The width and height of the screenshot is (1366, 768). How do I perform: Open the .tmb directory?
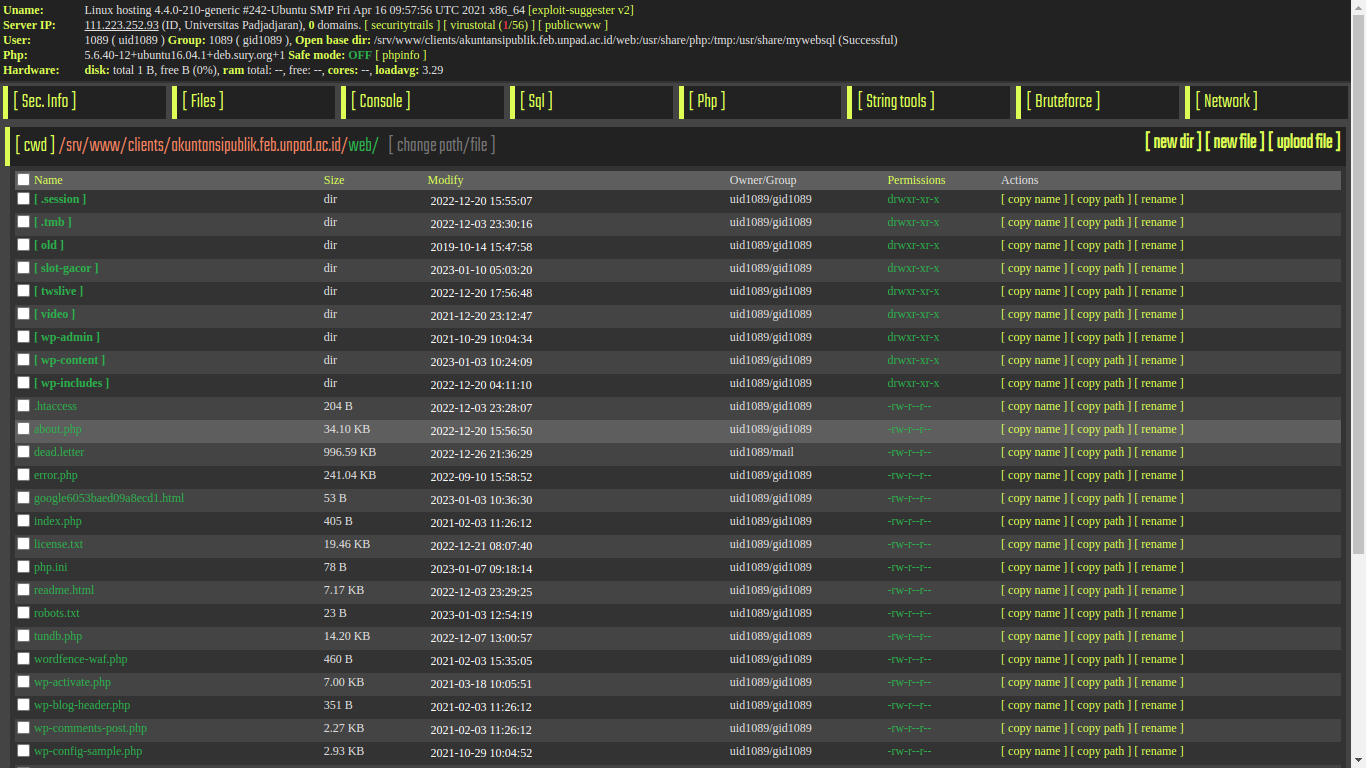tap(53, 222)
